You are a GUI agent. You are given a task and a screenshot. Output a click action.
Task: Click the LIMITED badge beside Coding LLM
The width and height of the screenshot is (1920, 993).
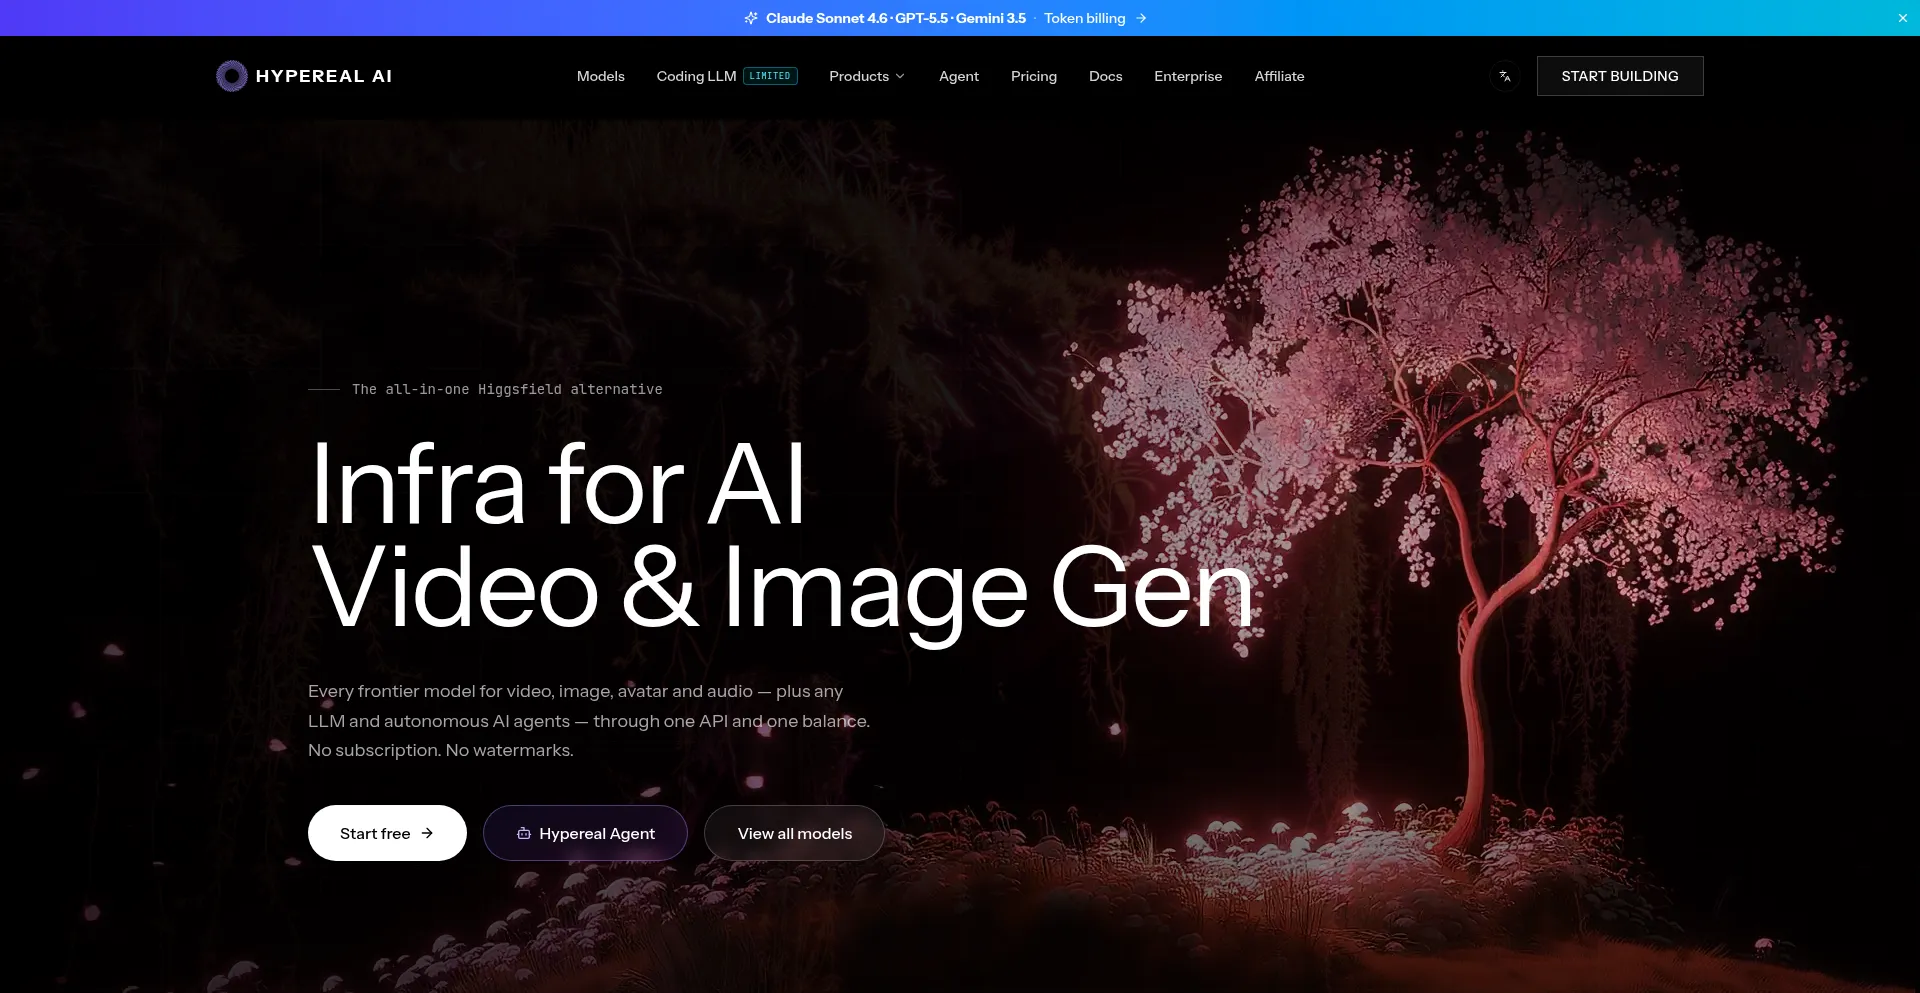click(770, 76)
